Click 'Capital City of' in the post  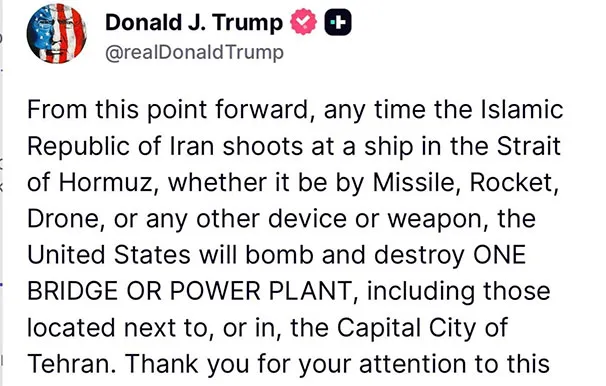422,328
